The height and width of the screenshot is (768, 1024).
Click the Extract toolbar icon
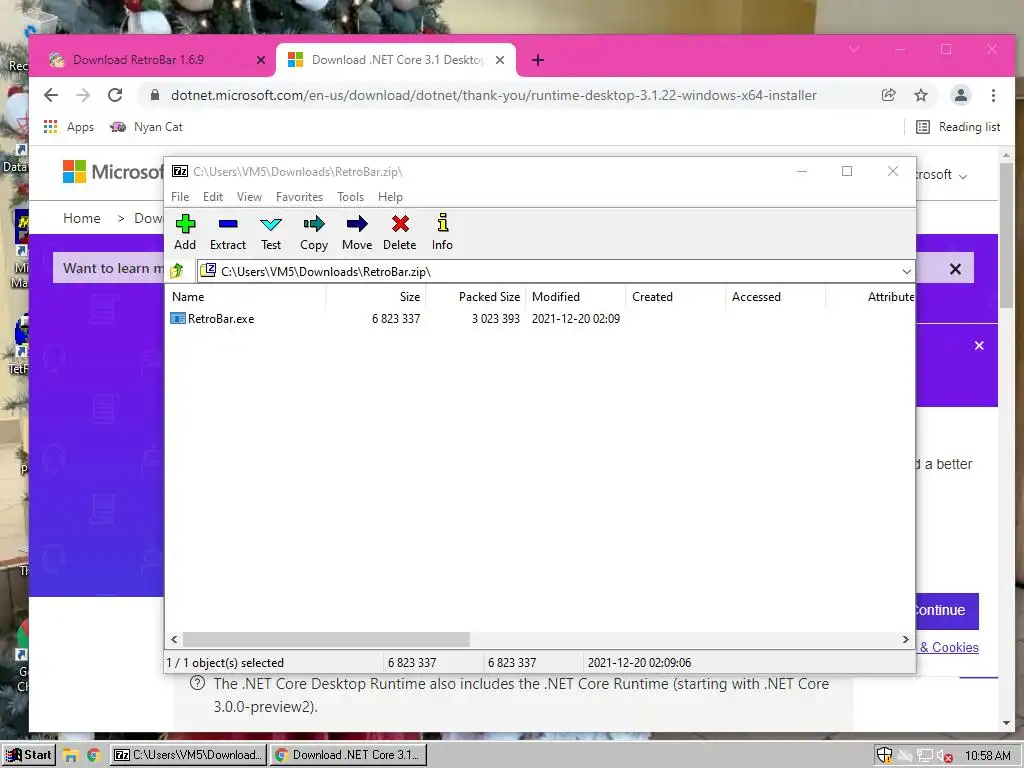pyautogui.click(x=228, y=232)
